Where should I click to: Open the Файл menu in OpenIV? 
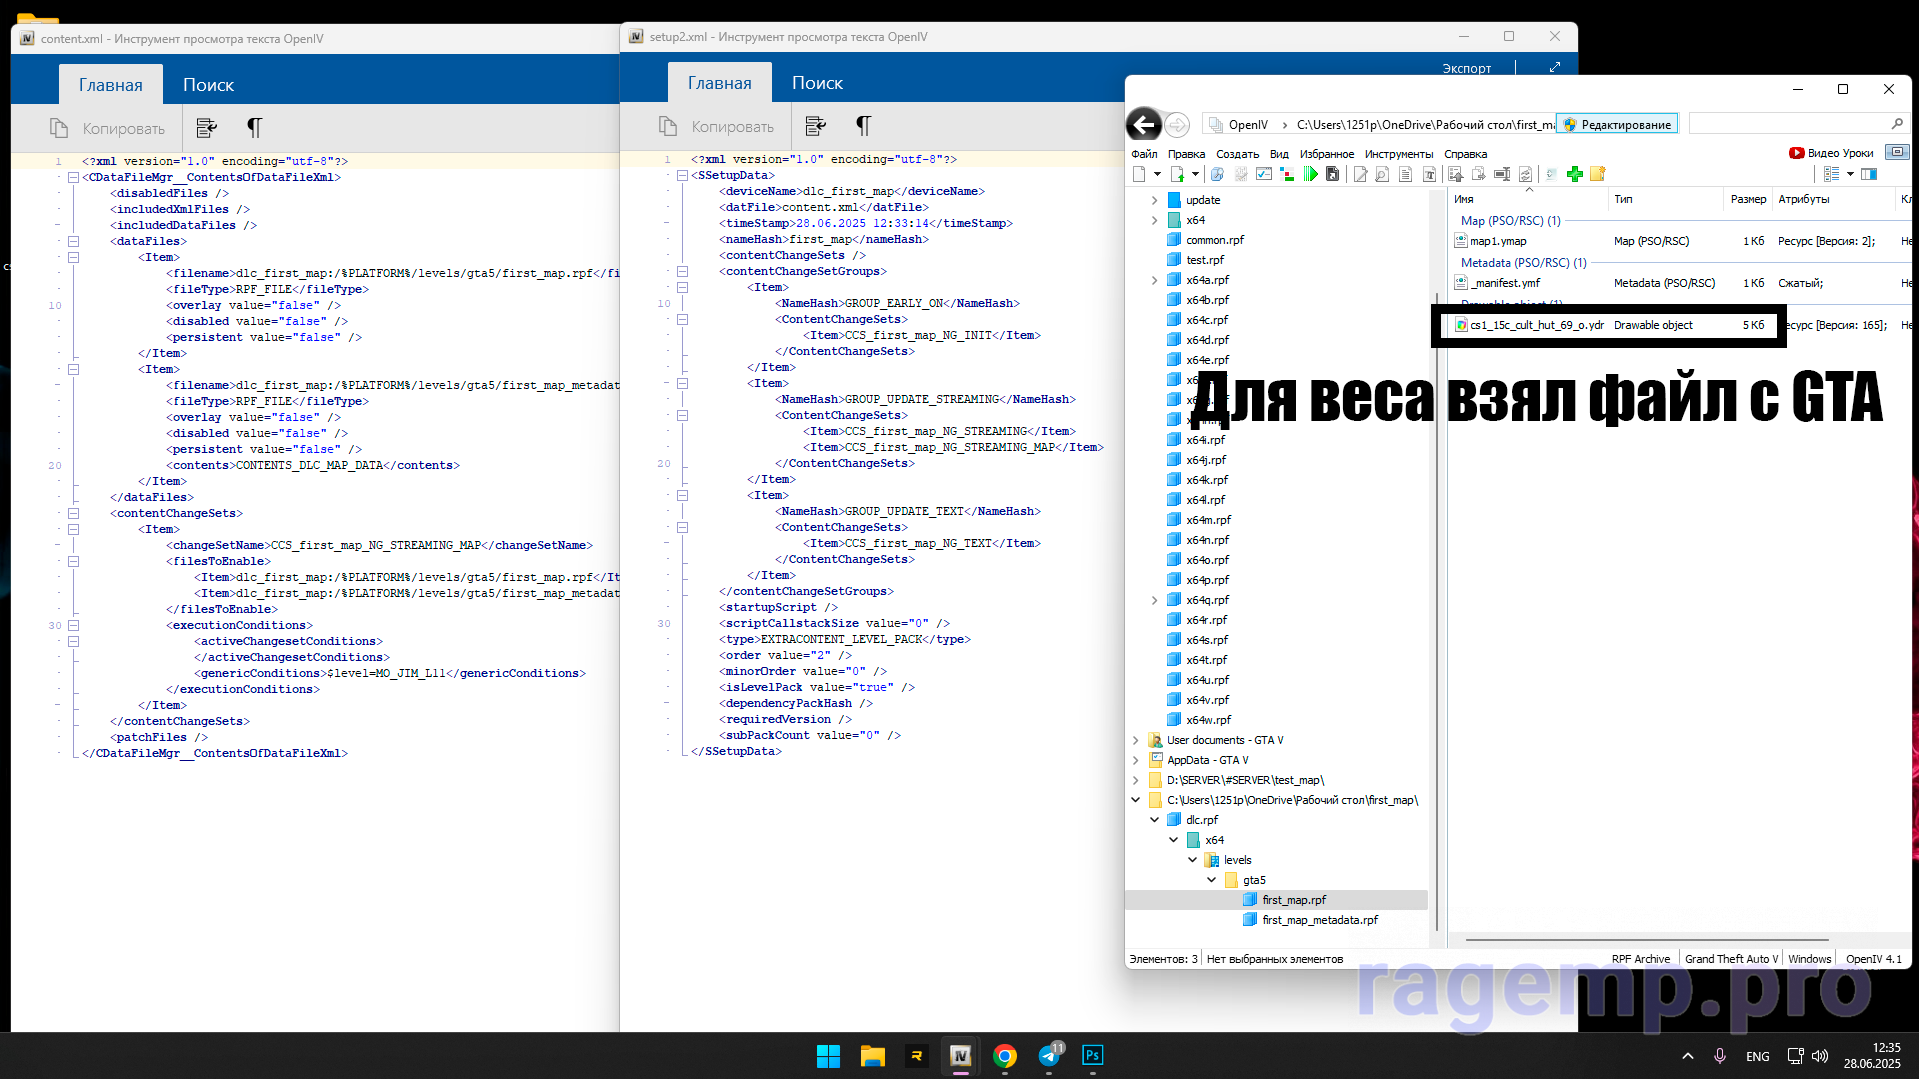tap(1144, 154)
